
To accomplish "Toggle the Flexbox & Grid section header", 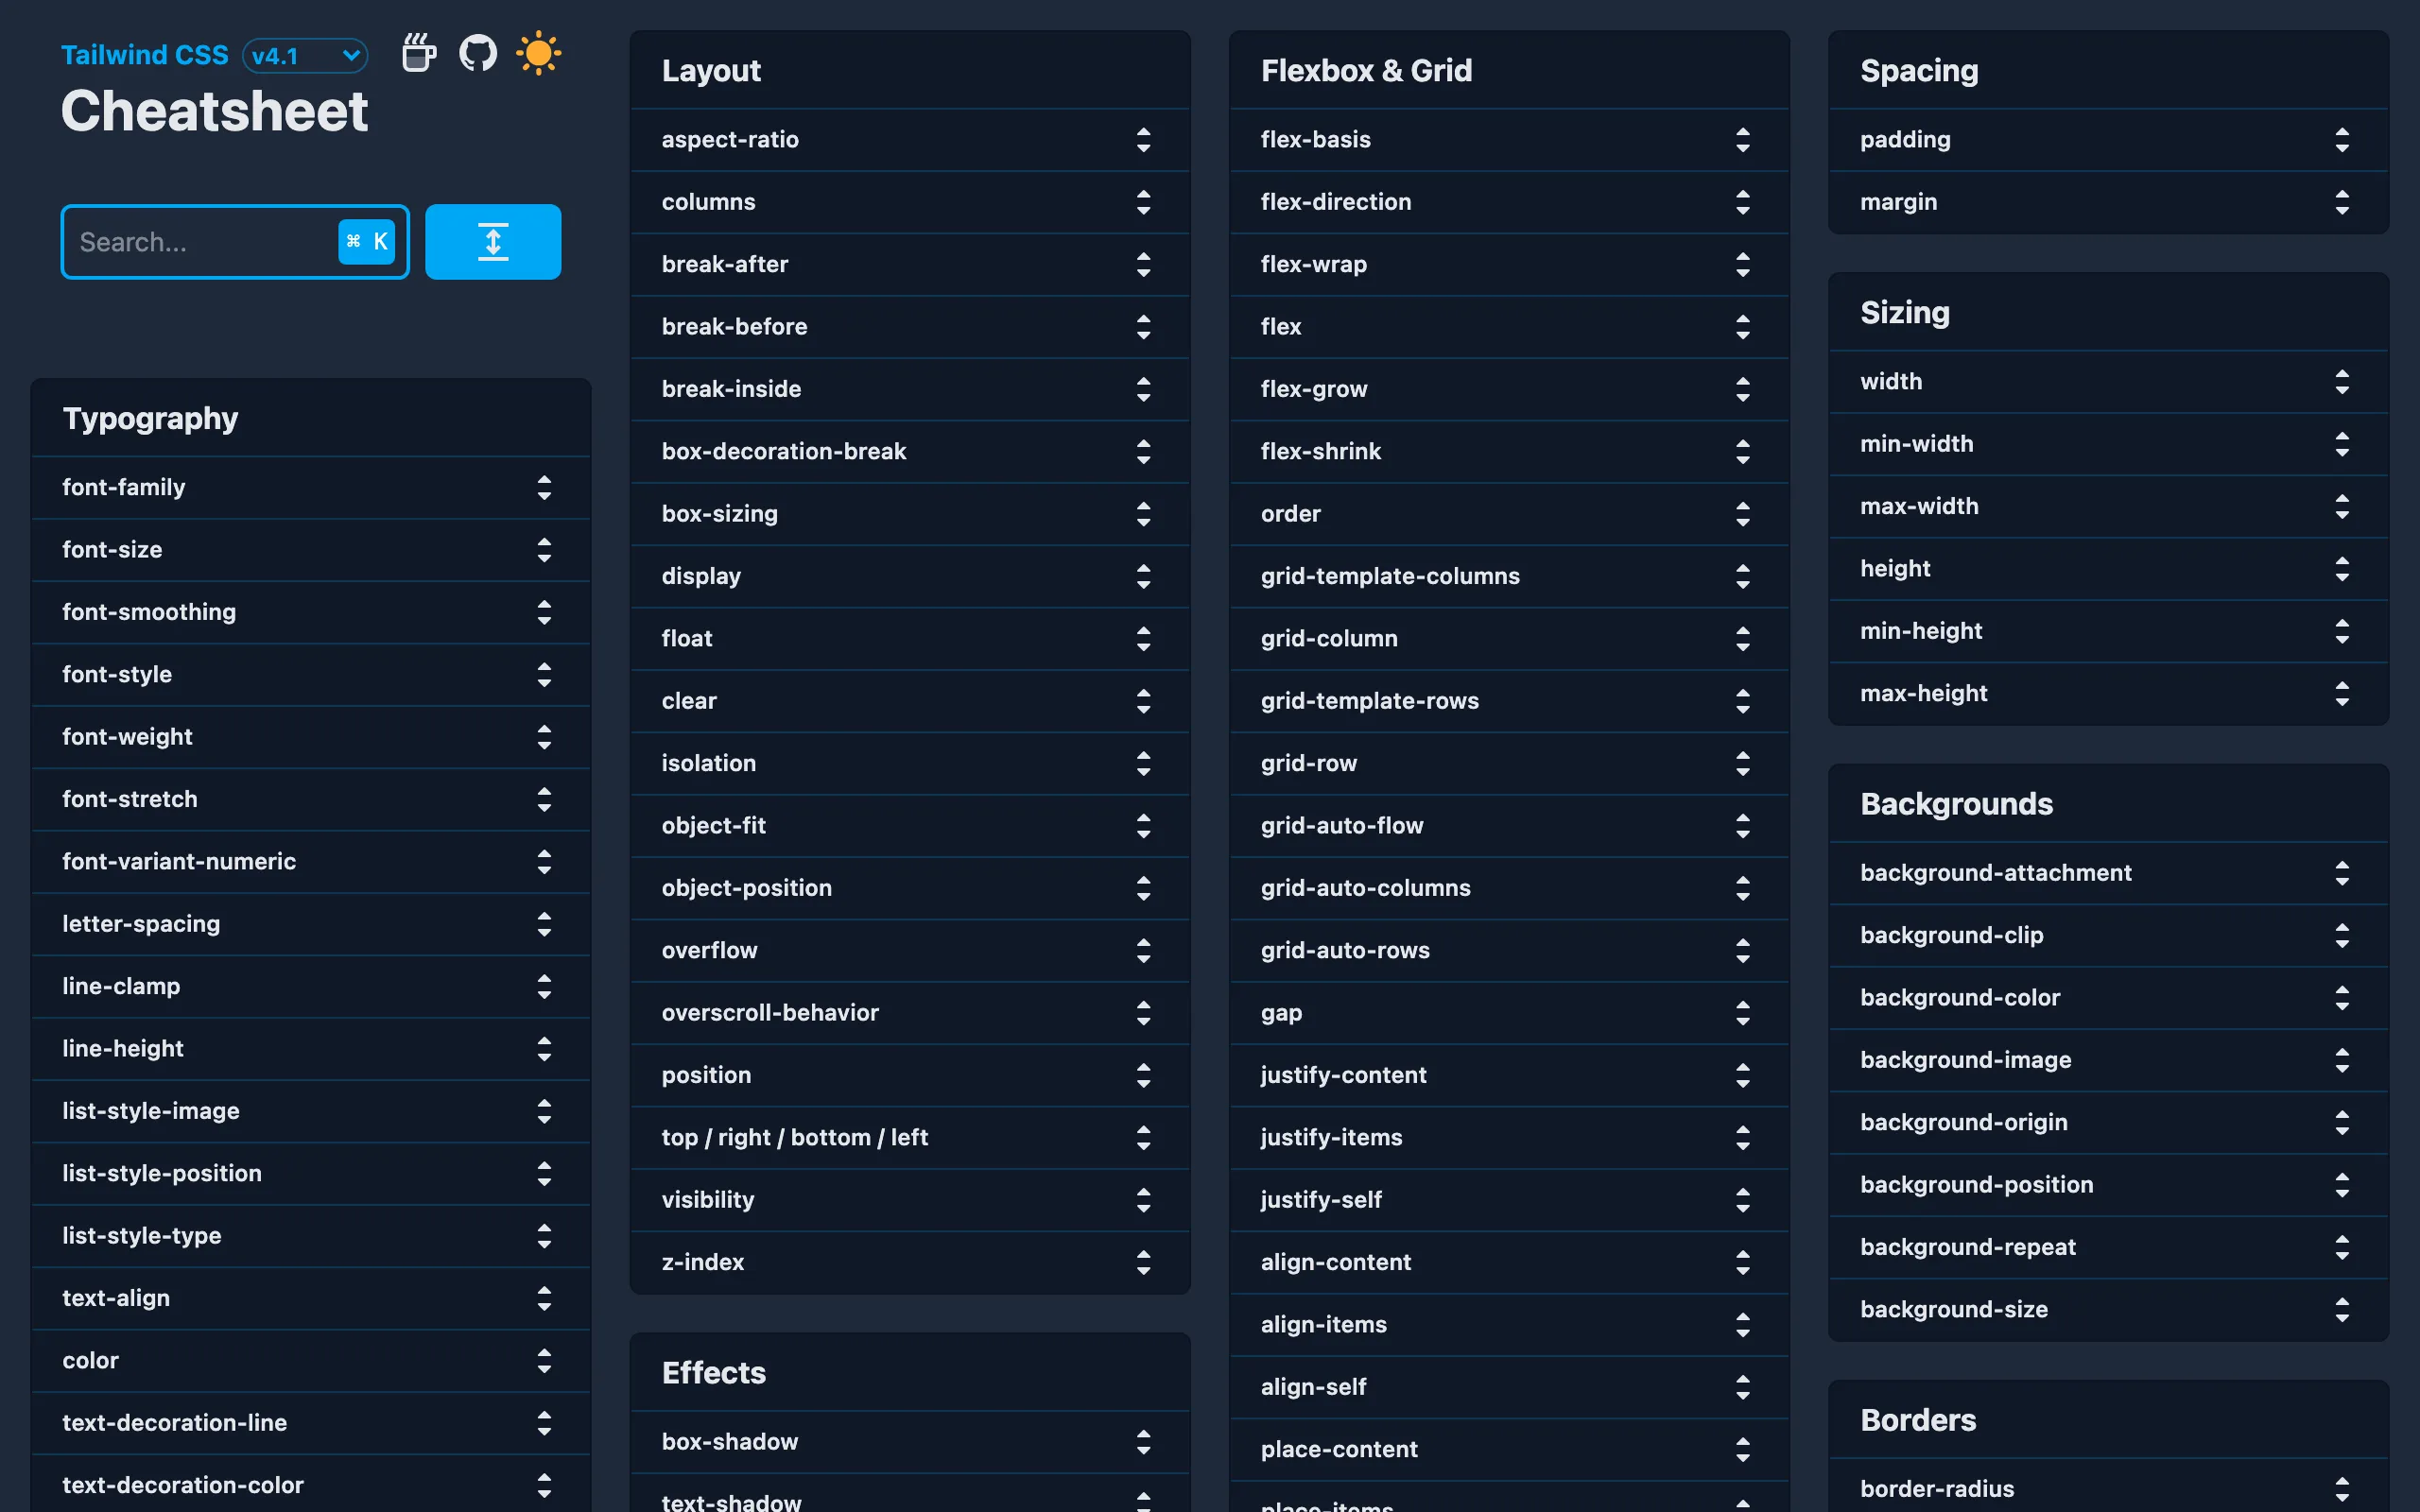I will point(1510,70).
